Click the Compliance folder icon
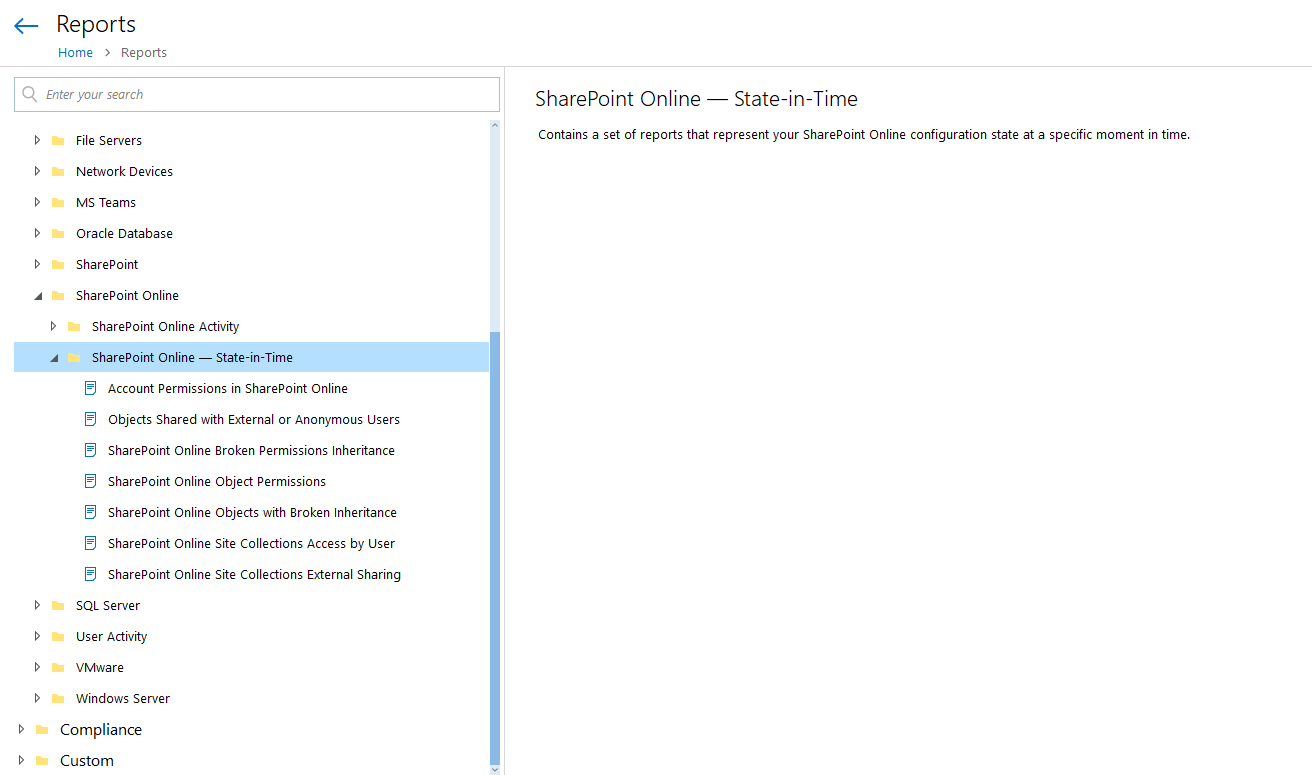This screenshot has height=775, width=1312. [x=42, y=729]
